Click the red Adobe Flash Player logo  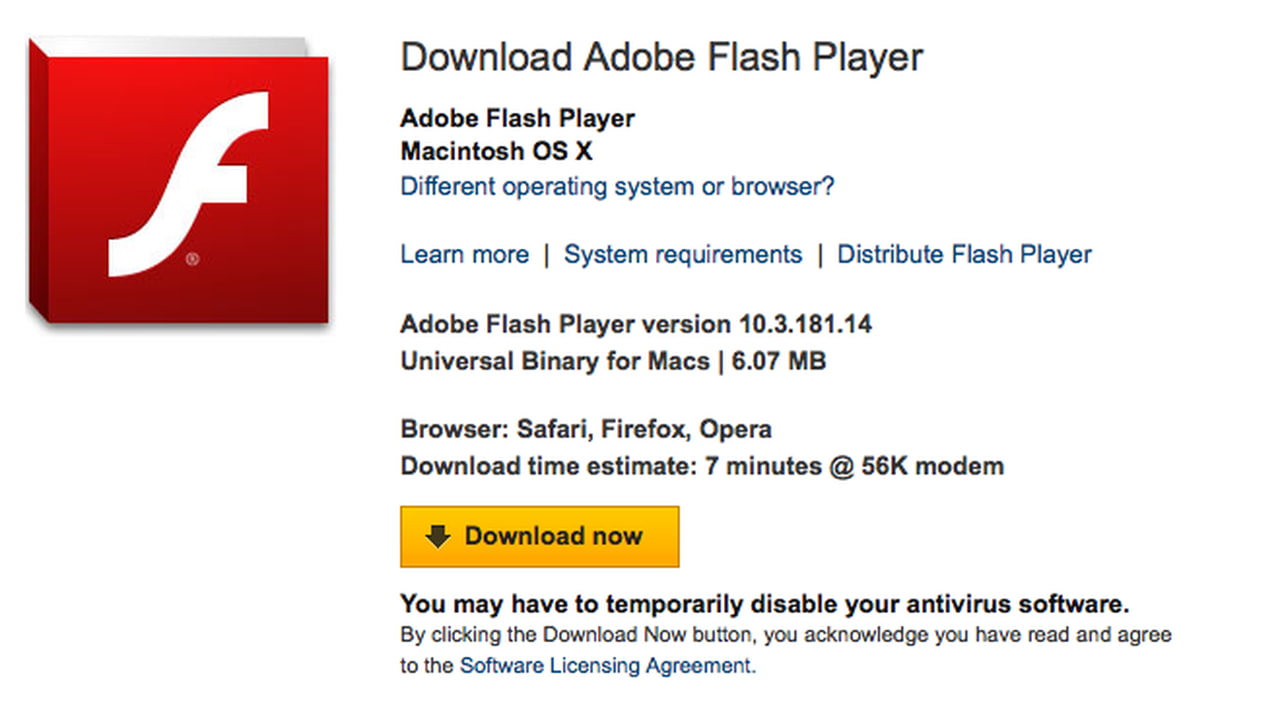178,182
